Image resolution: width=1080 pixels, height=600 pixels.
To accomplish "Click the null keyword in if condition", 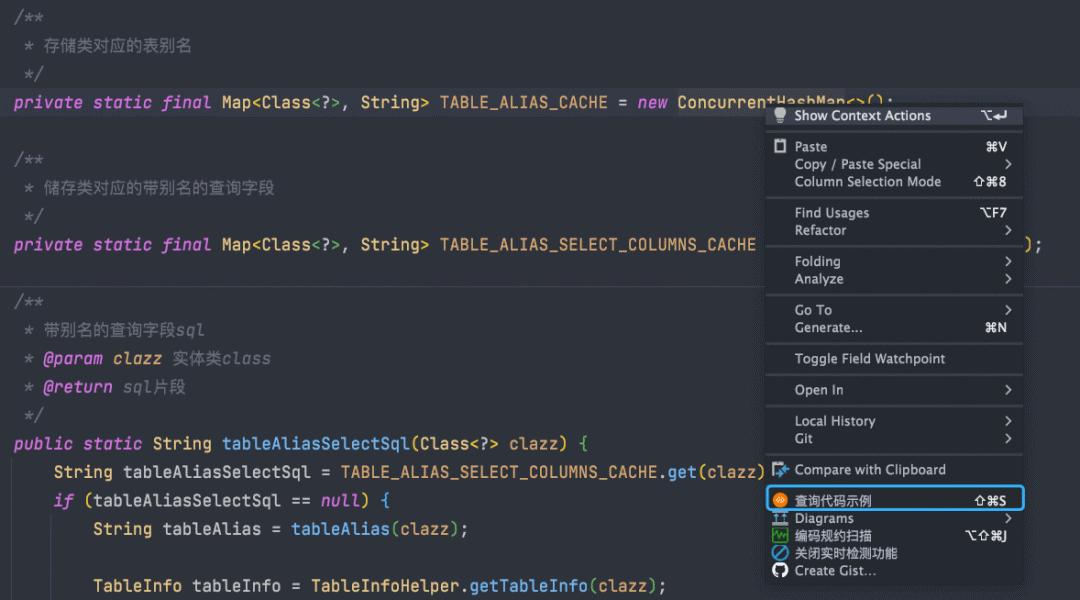I will (x=340, y=501).
